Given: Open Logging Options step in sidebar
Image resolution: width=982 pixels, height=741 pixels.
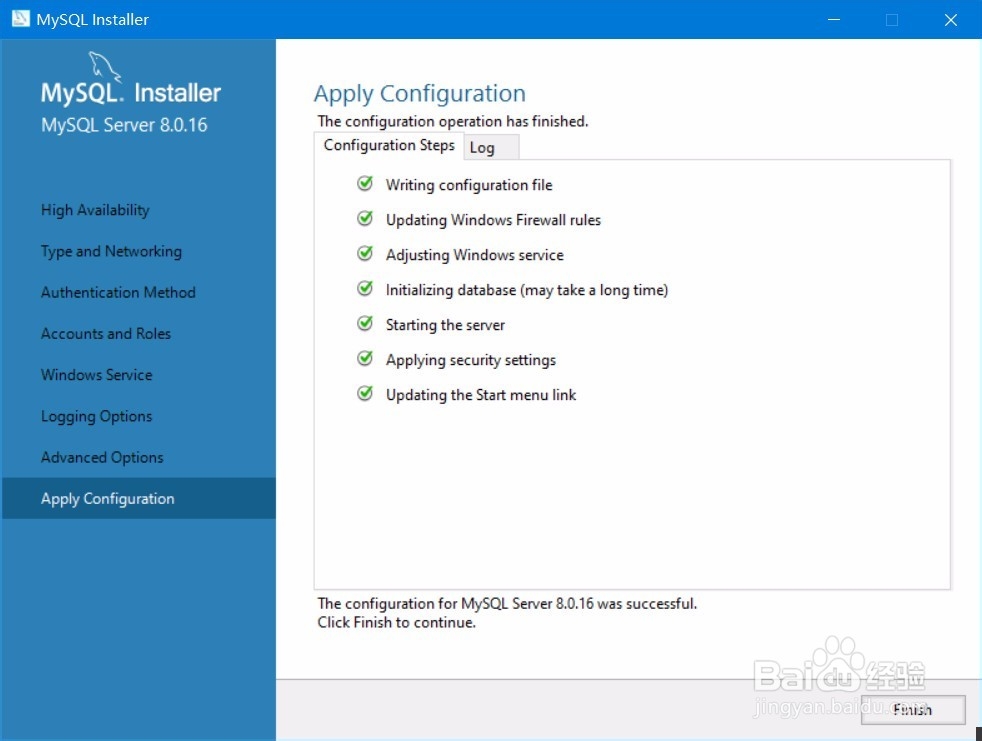Looking at the screenshot, I should (x=96, y=417).
